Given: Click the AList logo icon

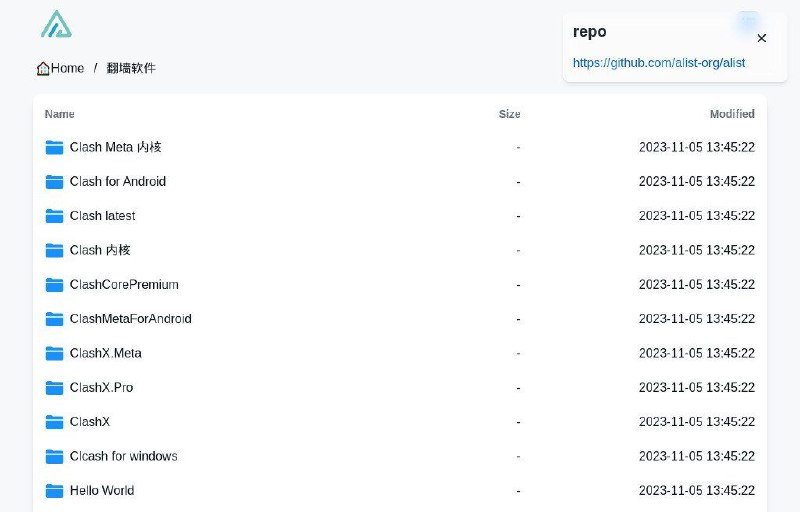Looking at the screenshot, I should (x=56, y=24).
